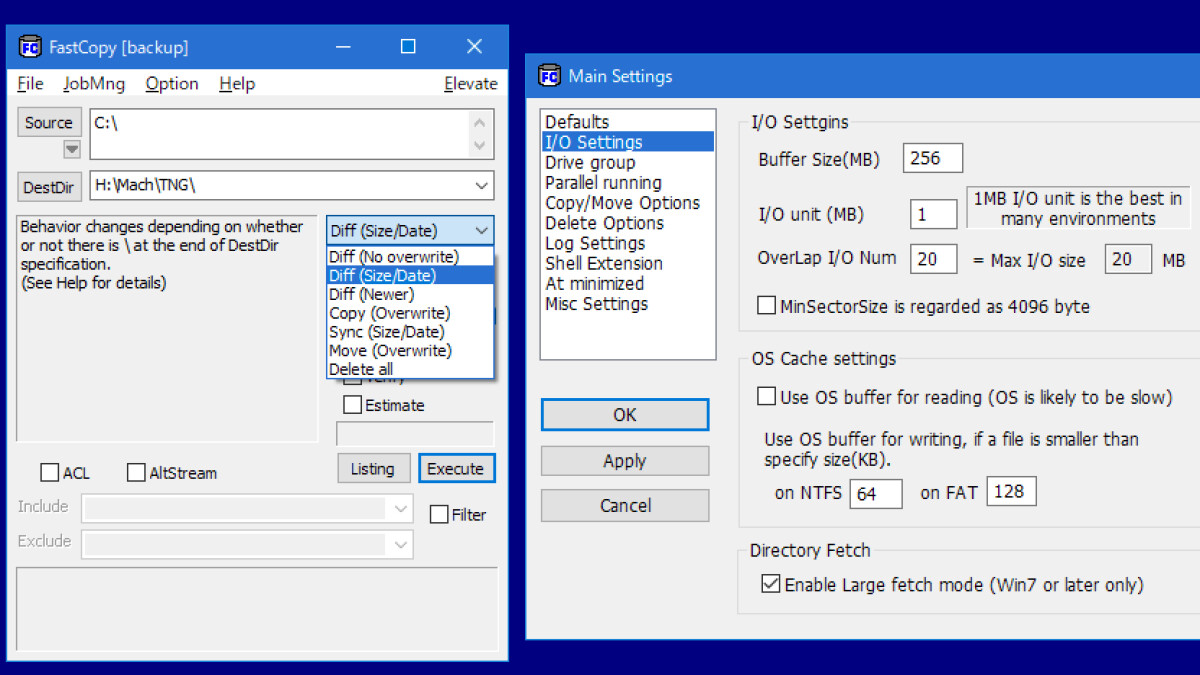Click the Source path field showing C:\
The image size is (1200, 675).
(280, 134)
